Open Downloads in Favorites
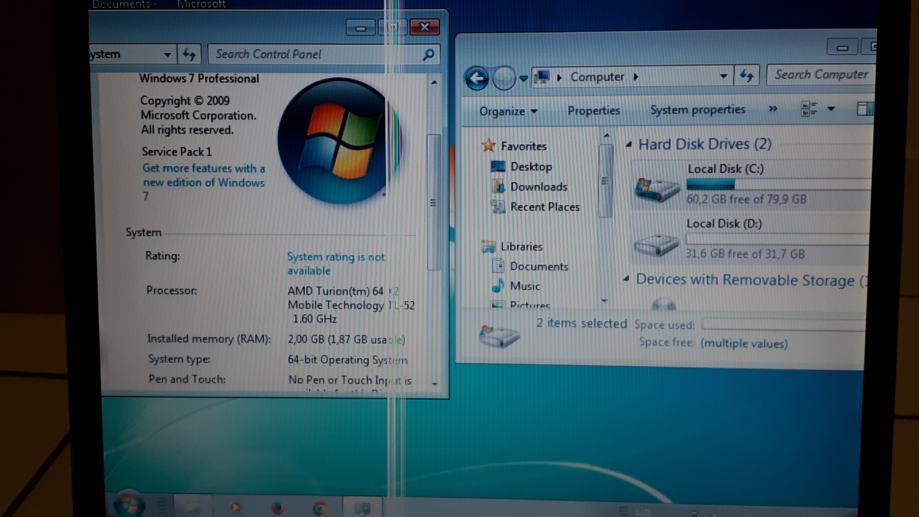Screen dimensions: 919x517 539,186
